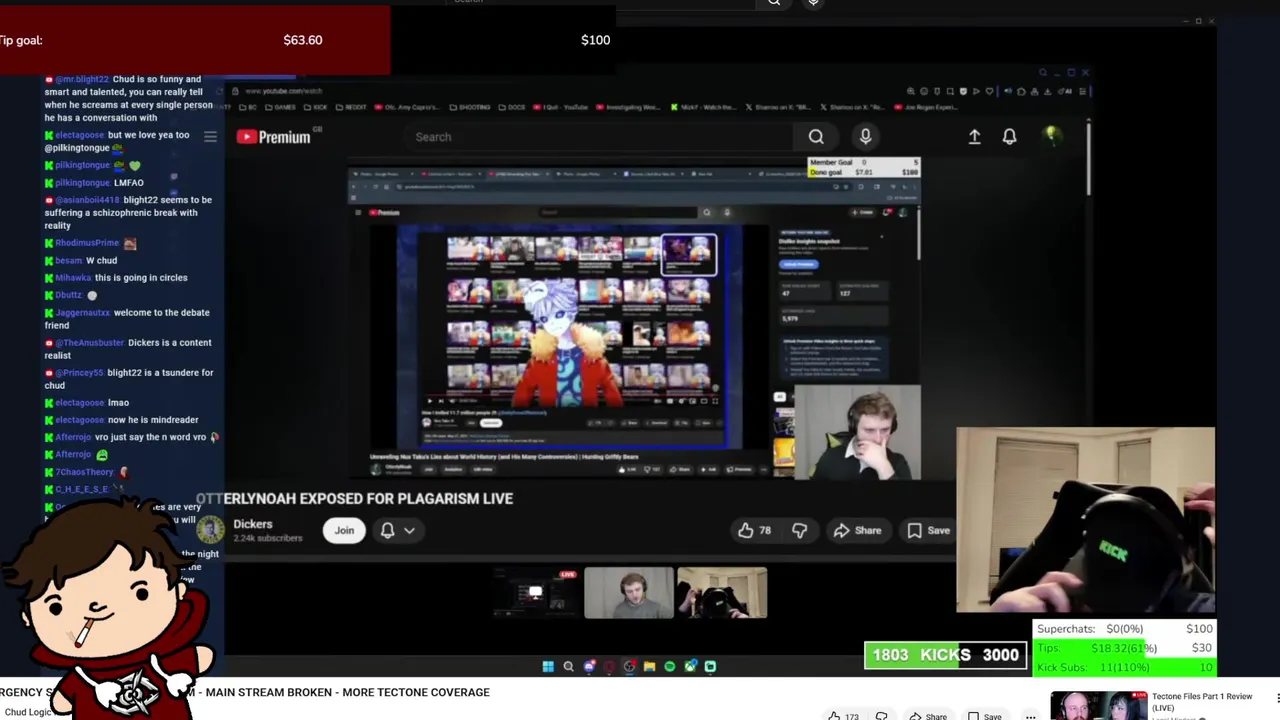Click chat message 'W chud' by besam
This screenshot has width=1280, height=720.
(81, 260)
